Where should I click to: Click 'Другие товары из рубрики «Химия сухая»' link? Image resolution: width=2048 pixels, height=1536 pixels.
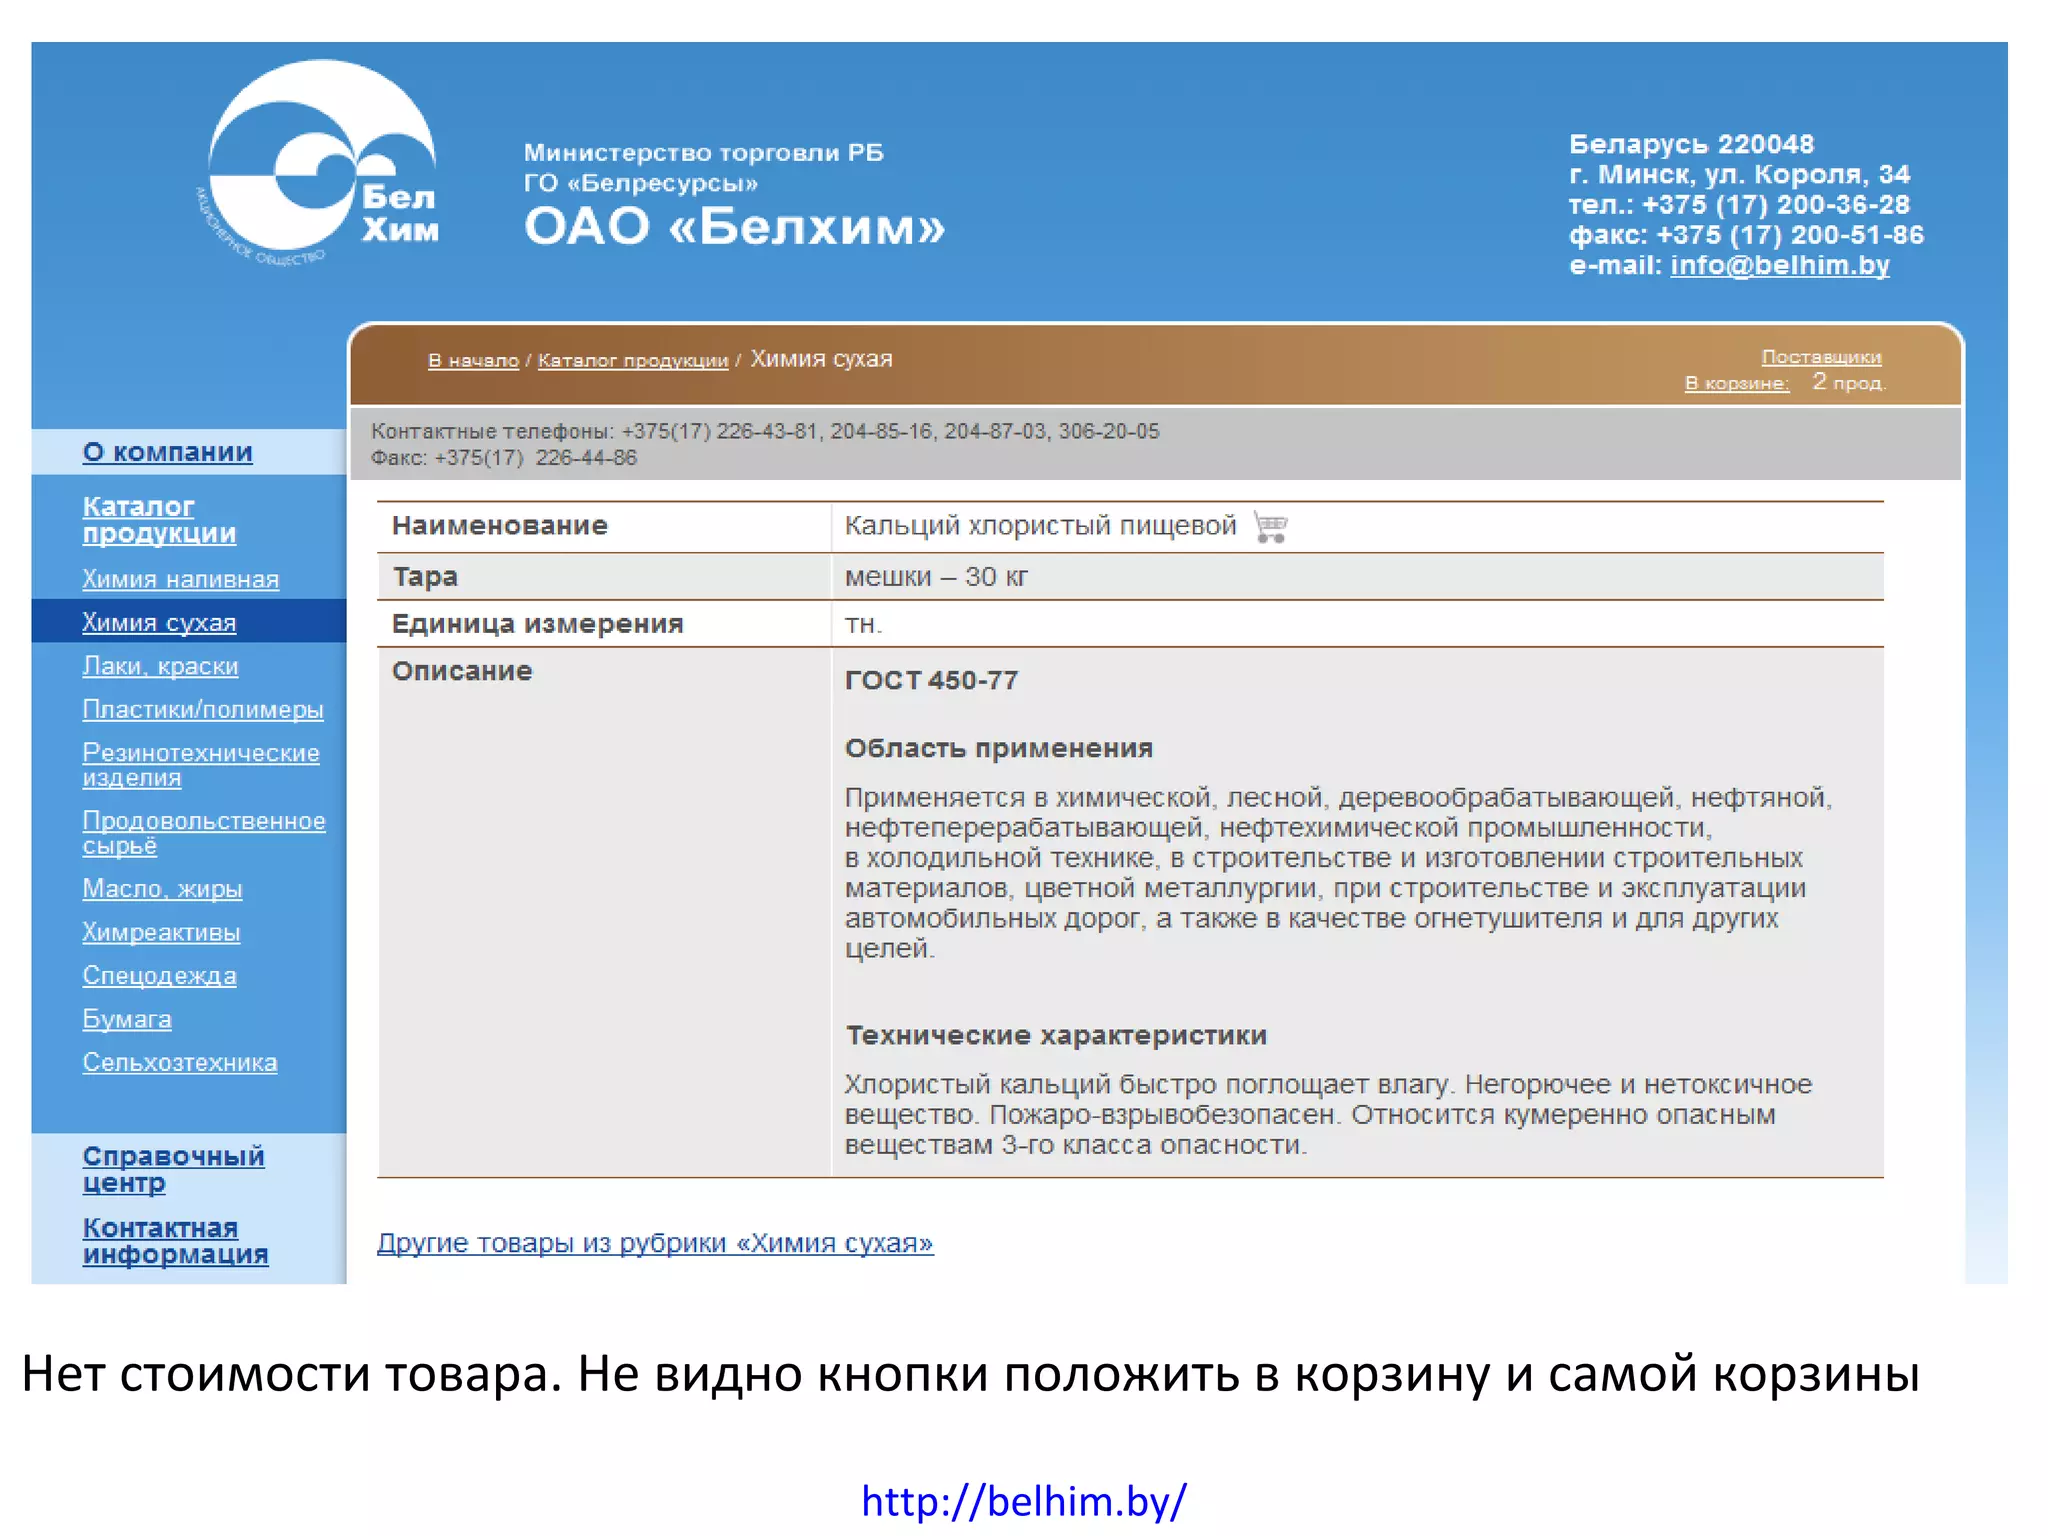coord(654,1243)
